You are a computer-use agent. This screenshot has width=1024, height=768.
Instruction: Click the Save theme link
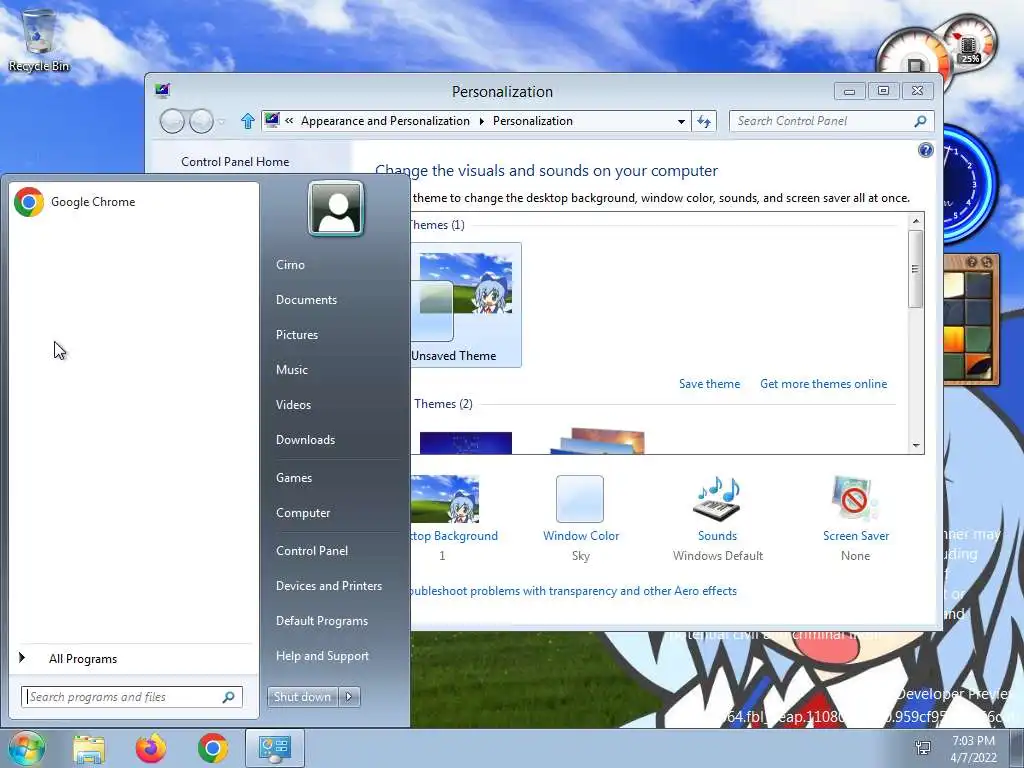[709, 384]
